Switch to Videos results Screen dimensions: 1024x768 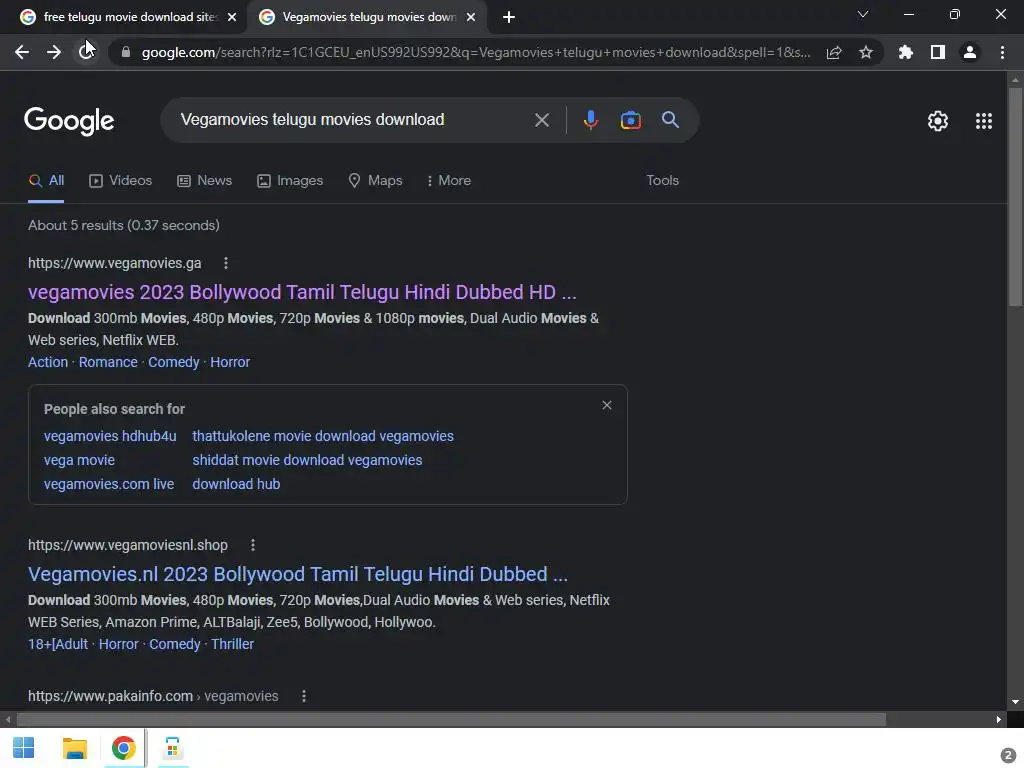pos(121,181)
